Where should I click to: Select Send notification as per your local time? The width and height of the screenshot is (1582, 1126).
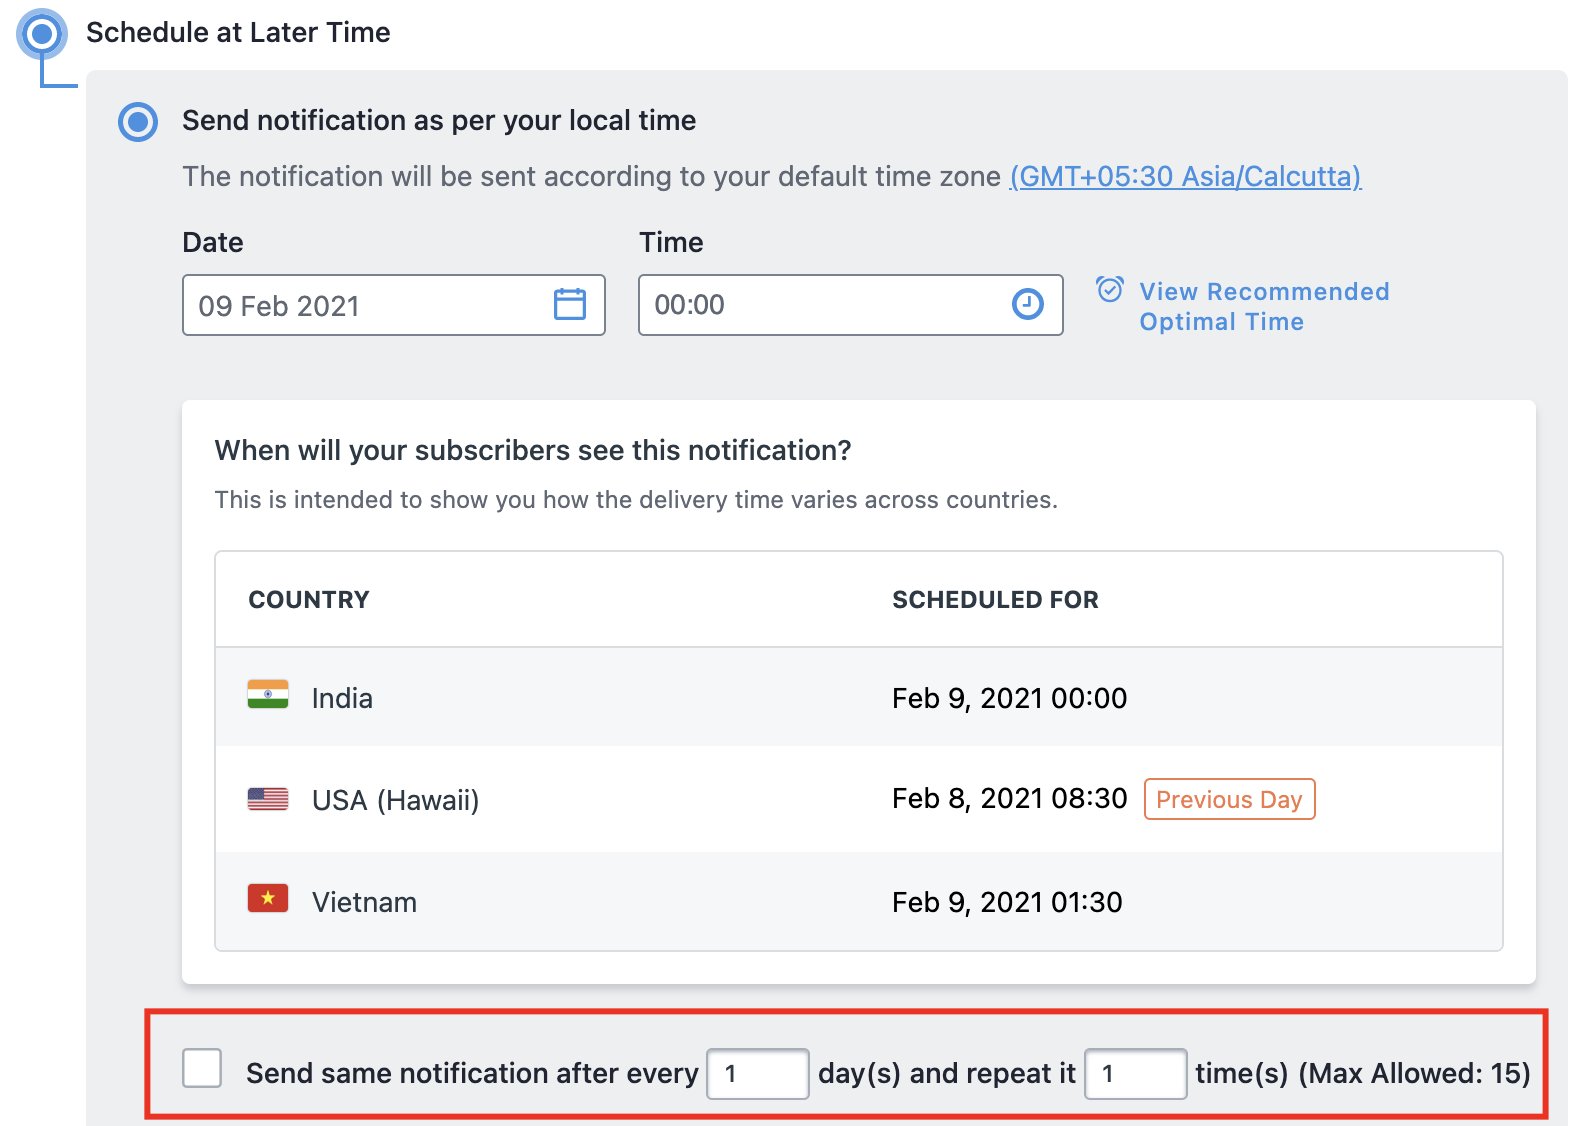(138, 122)
